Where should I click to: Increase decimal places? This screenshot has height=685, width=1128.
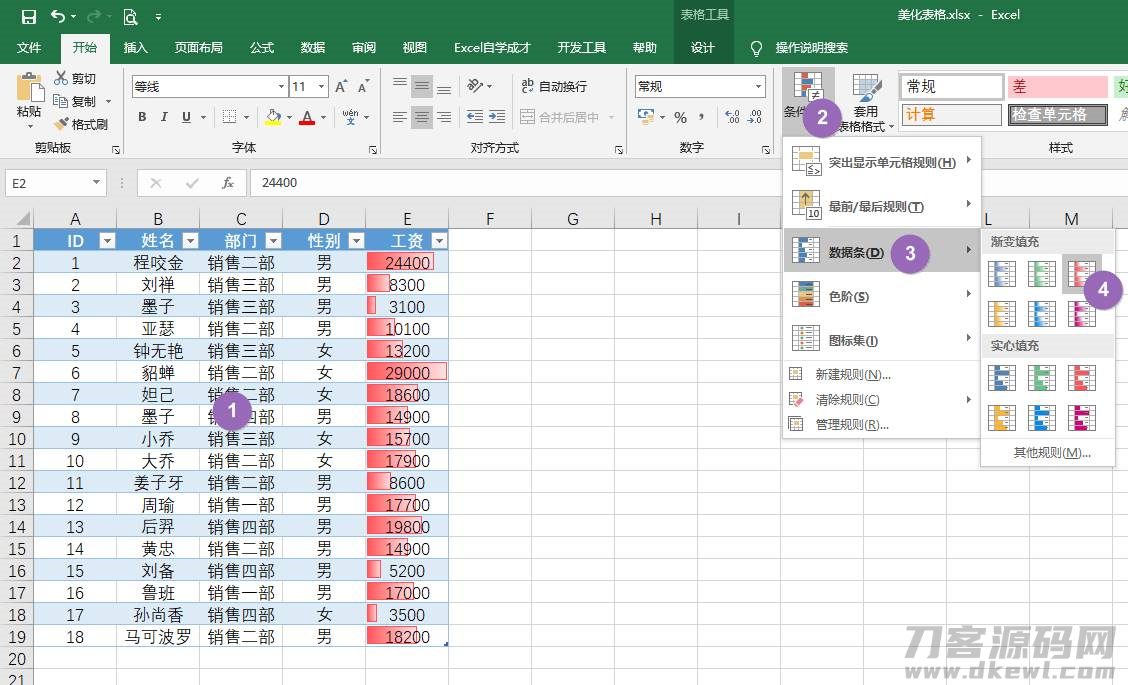click(x=732, y=117)
